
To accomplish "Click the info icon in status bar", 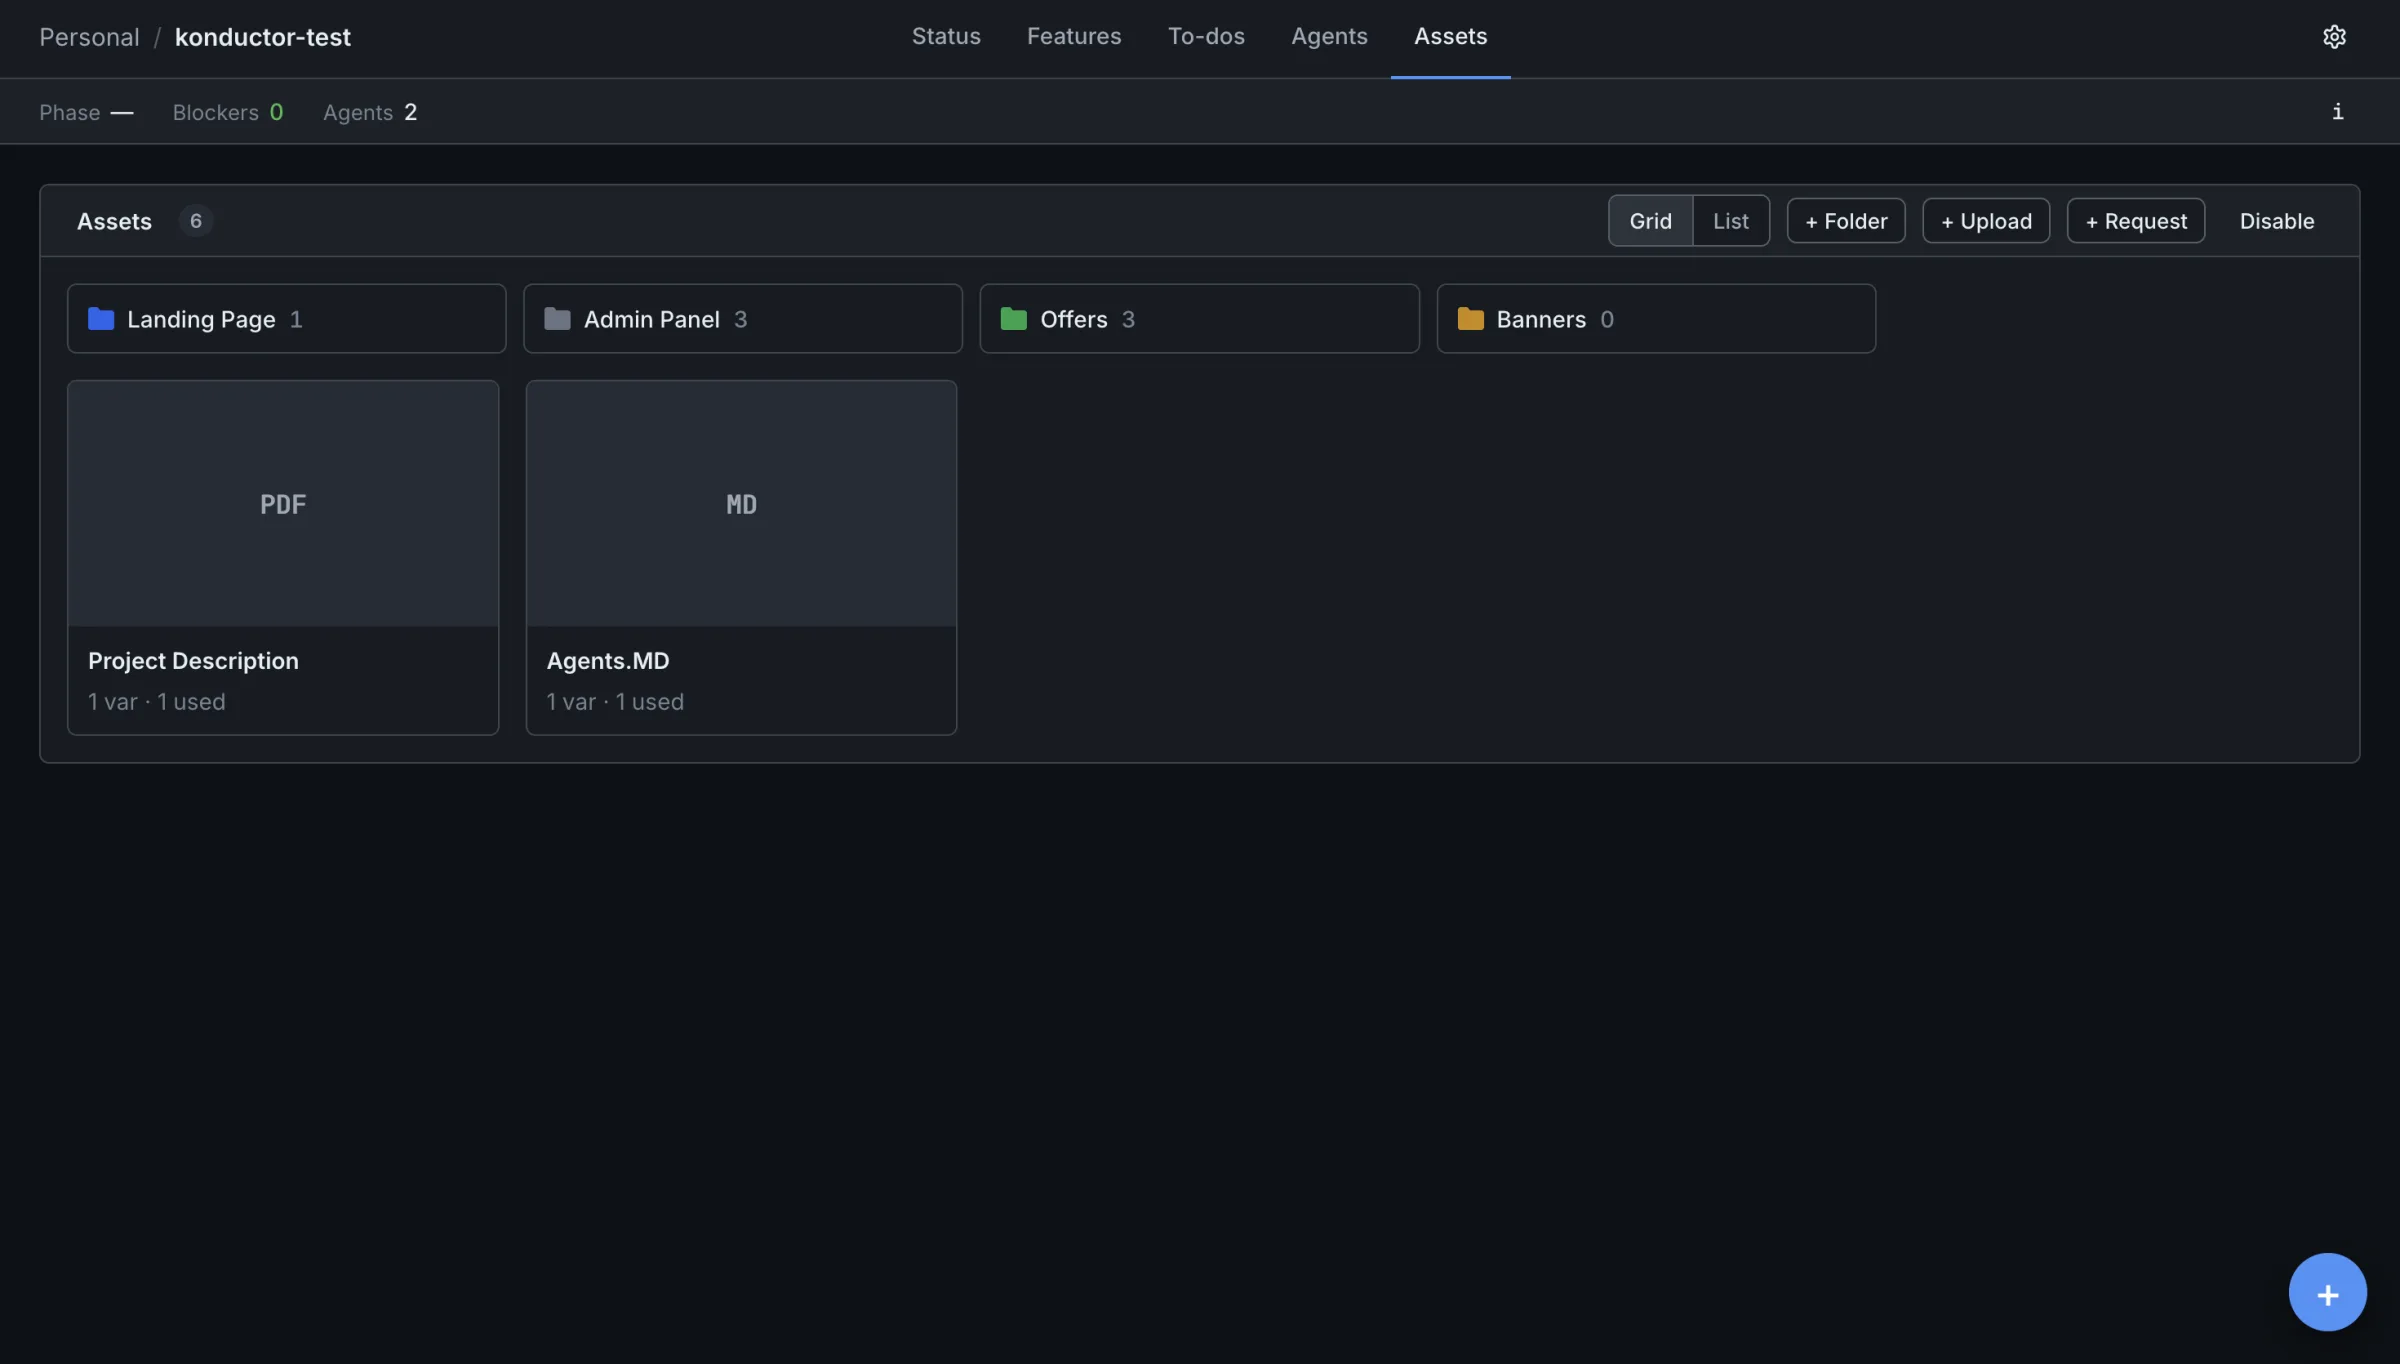I will [x=2337, y=111].
